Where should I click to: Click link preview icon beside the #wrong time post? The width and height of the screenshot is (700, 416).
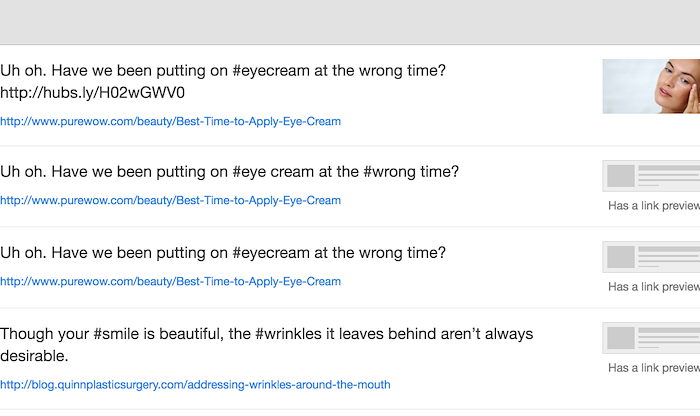[x=651, y=176]
